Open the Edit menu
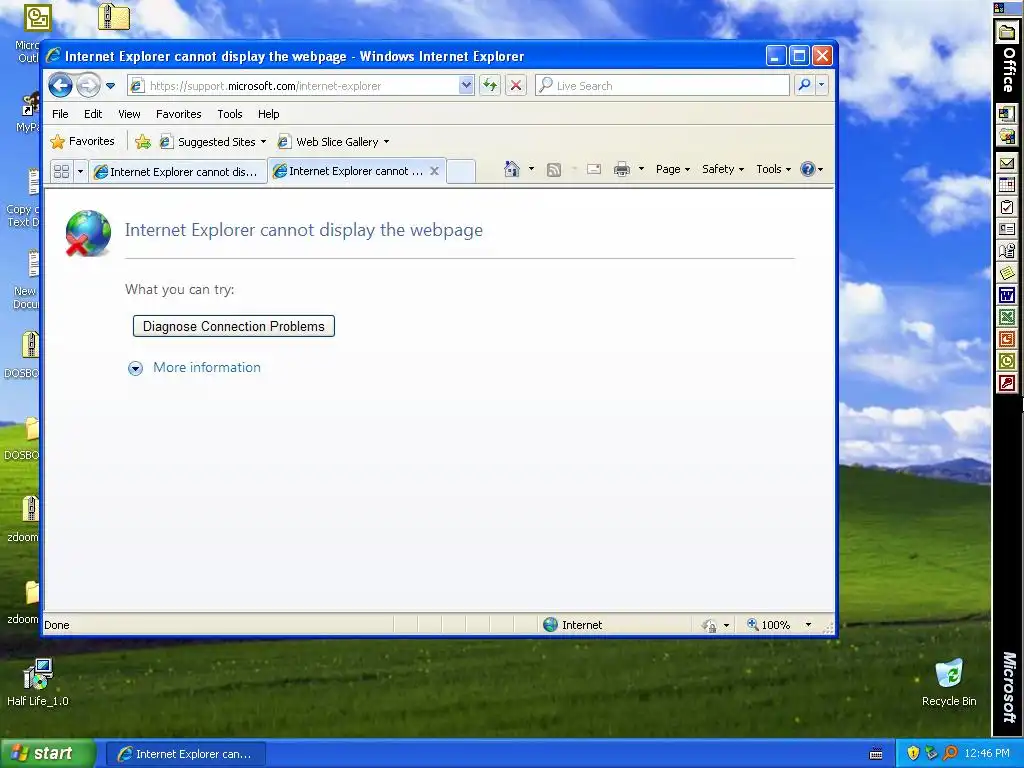This screenshot has width=1024, height=768. click(x=93, y=114)
